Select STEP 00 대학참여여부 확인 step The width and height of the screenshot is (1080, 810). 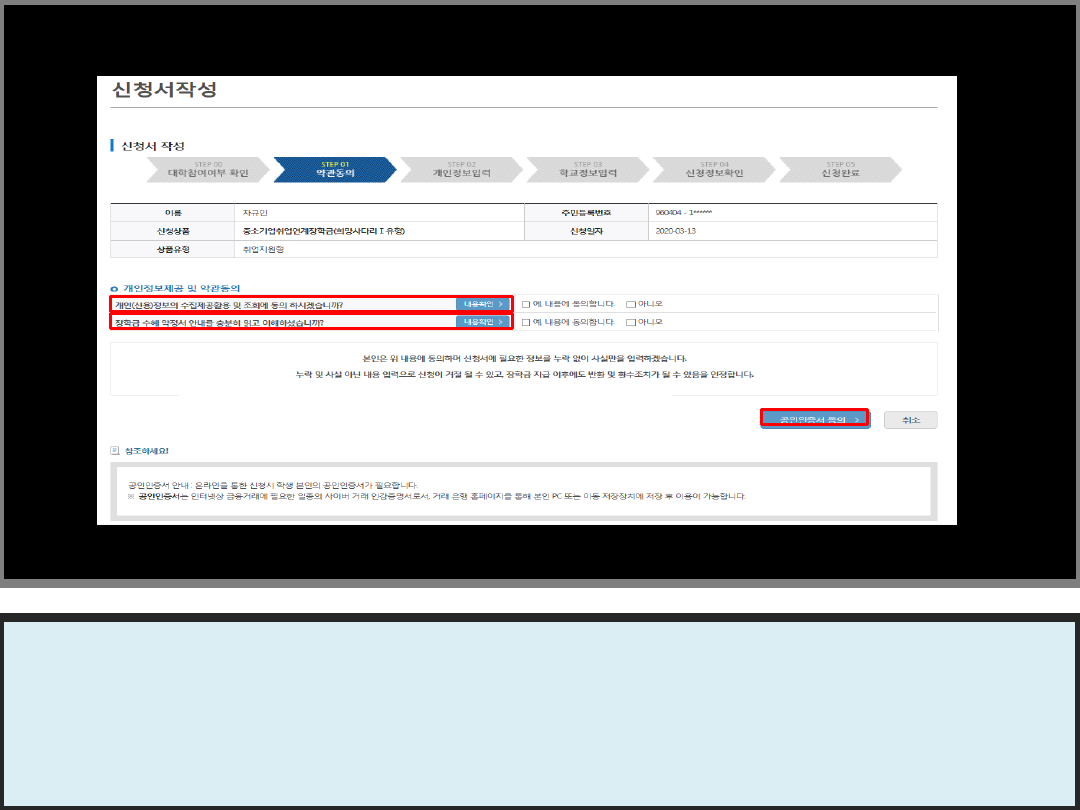coord(208,170)
